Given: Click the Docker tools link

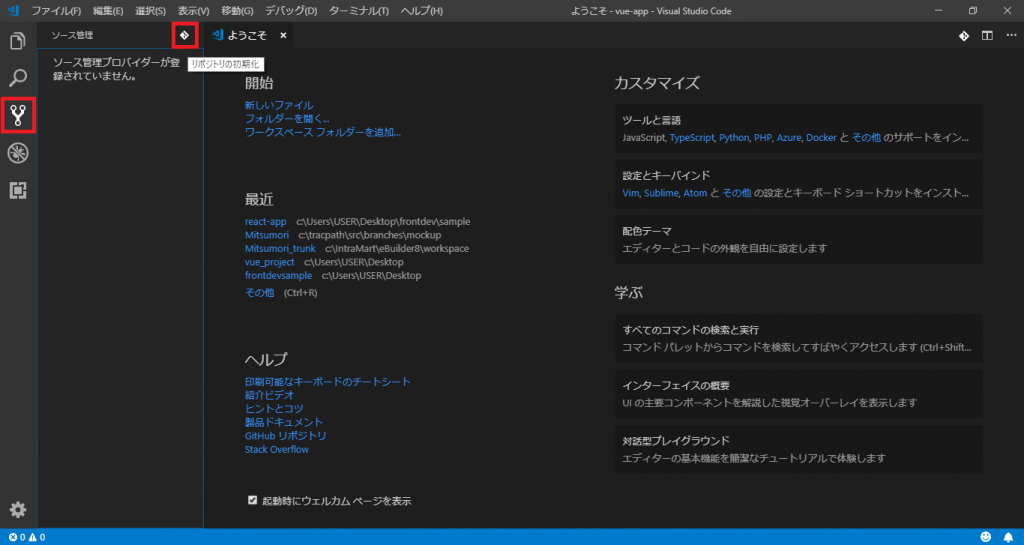Looking at the screenshot, I should pyautogui.click(x=821, y=138).
